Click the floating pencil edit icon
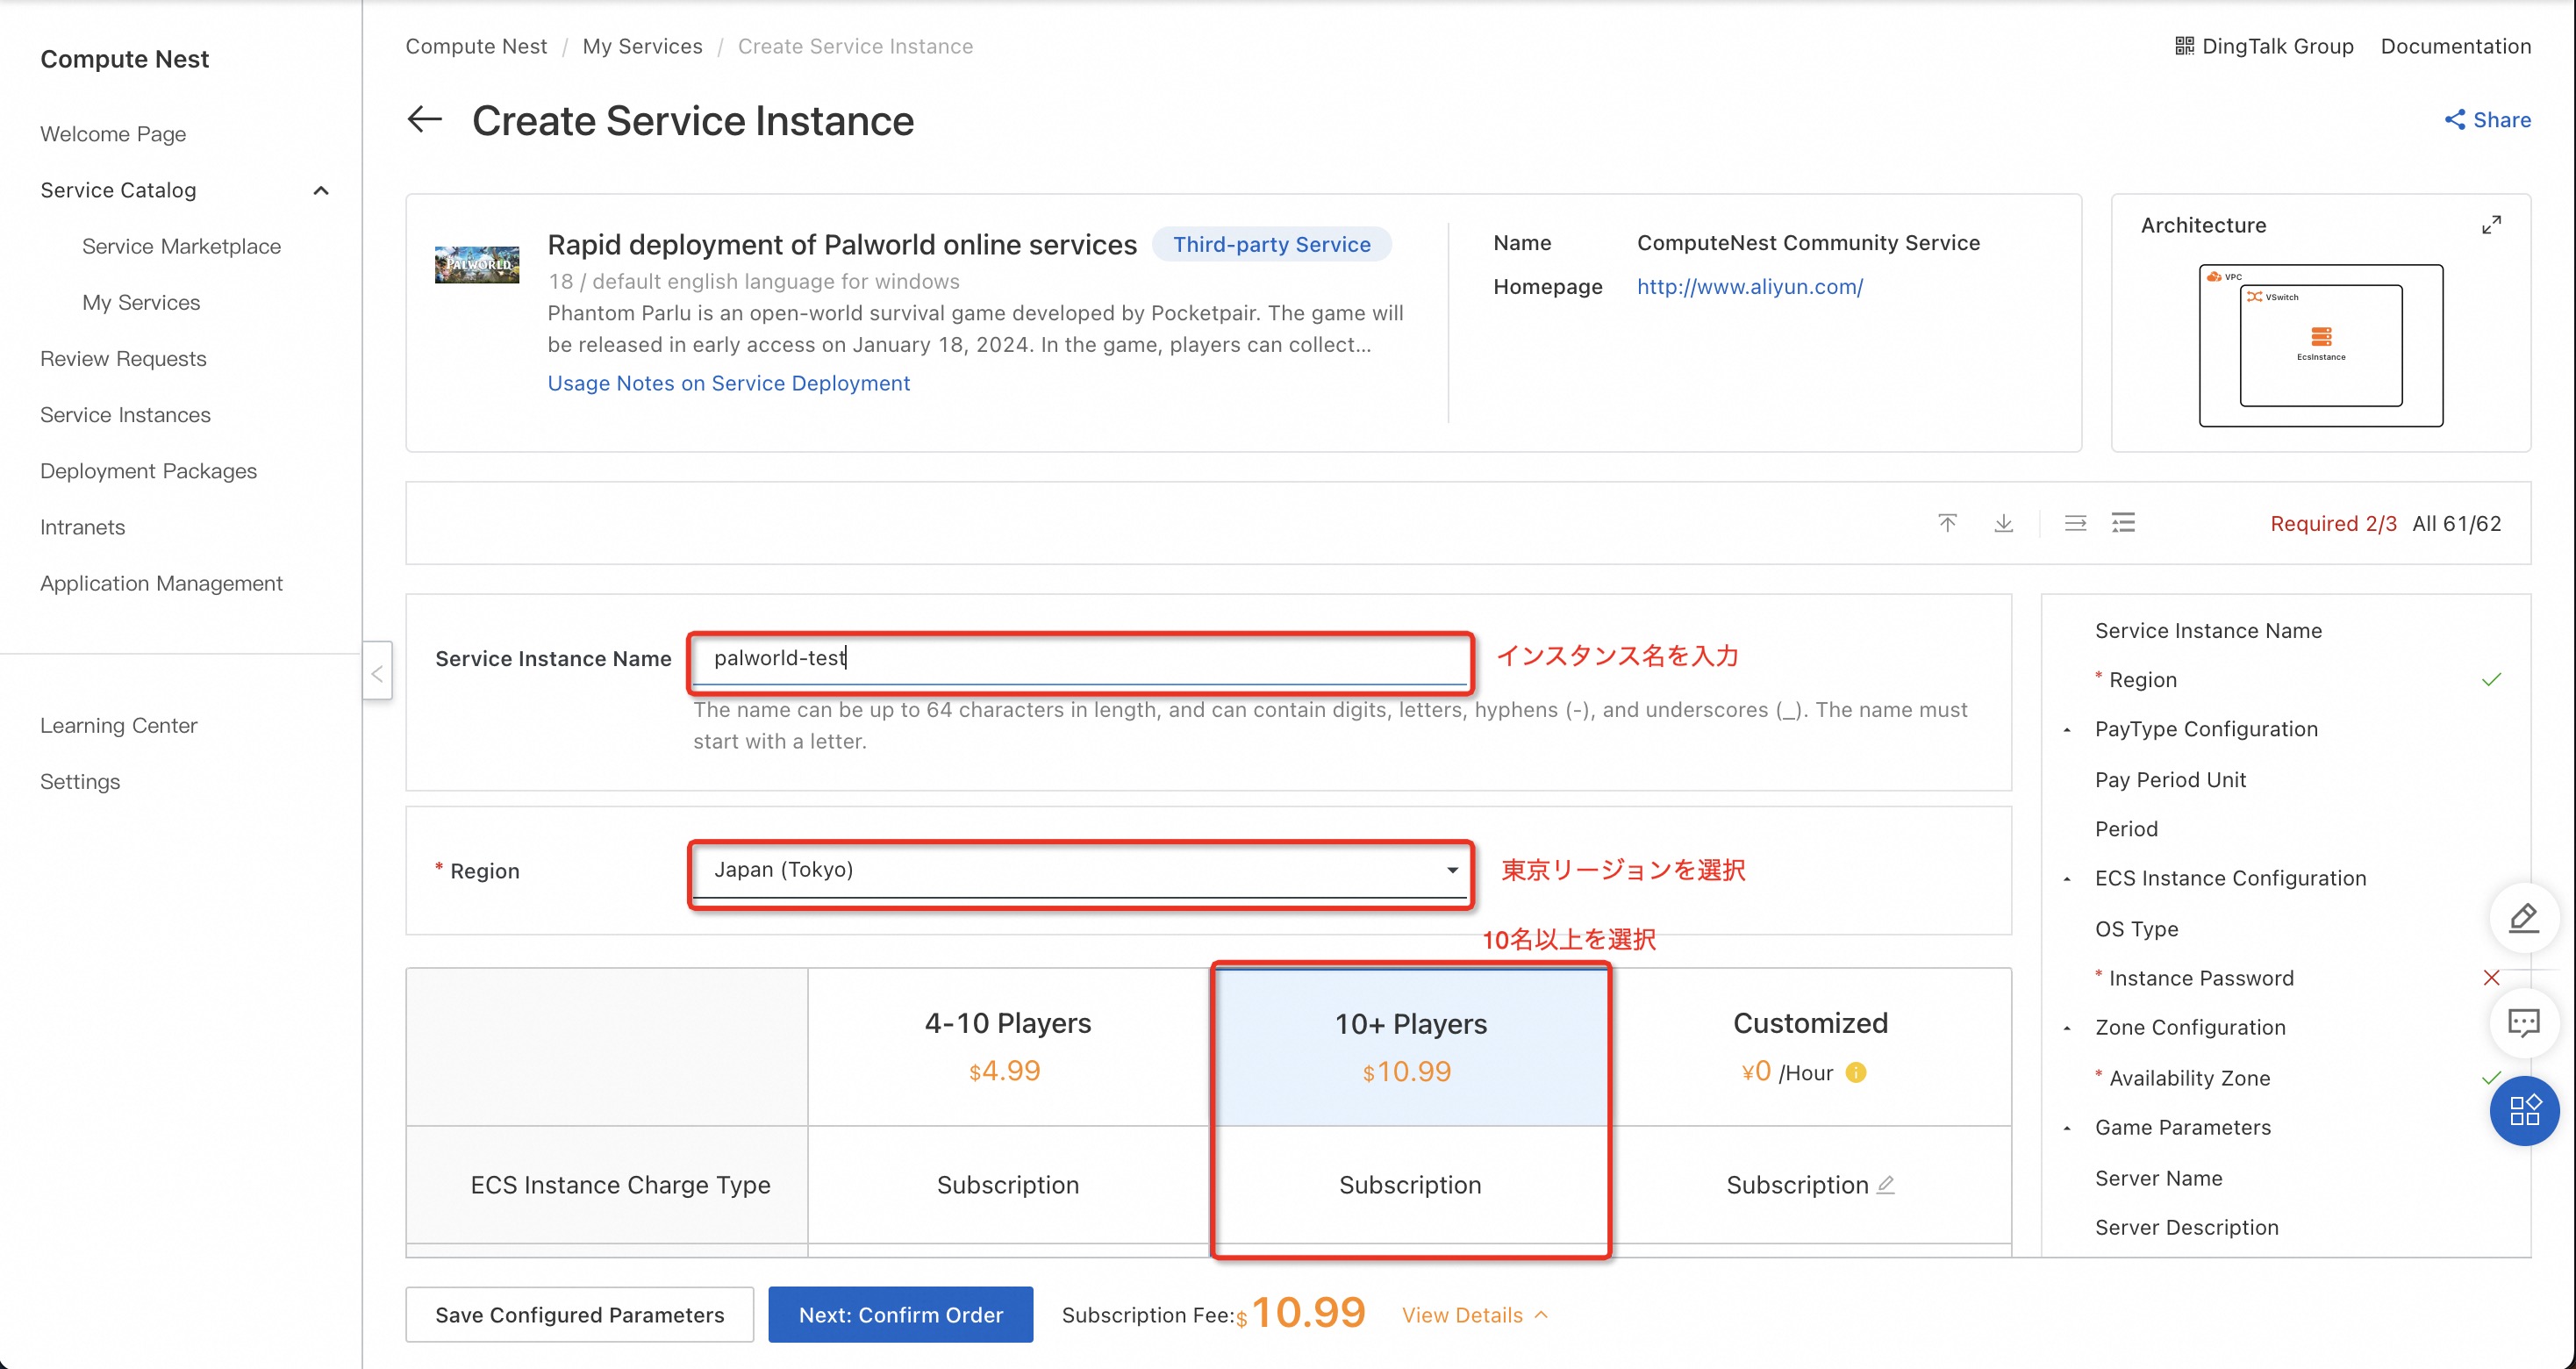This screenshot has width=2576, height=1369. pyautogui.click(x=2523, y=918)
